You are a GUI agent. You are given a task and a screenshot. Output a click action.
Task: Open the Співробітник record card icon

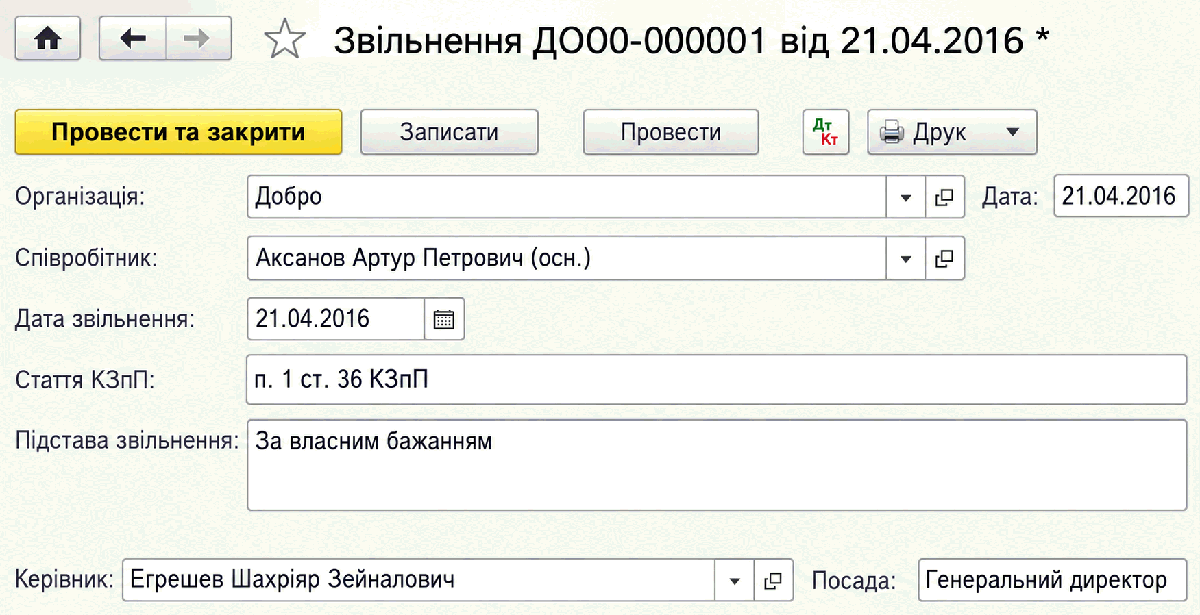click(x=945, y=259)
